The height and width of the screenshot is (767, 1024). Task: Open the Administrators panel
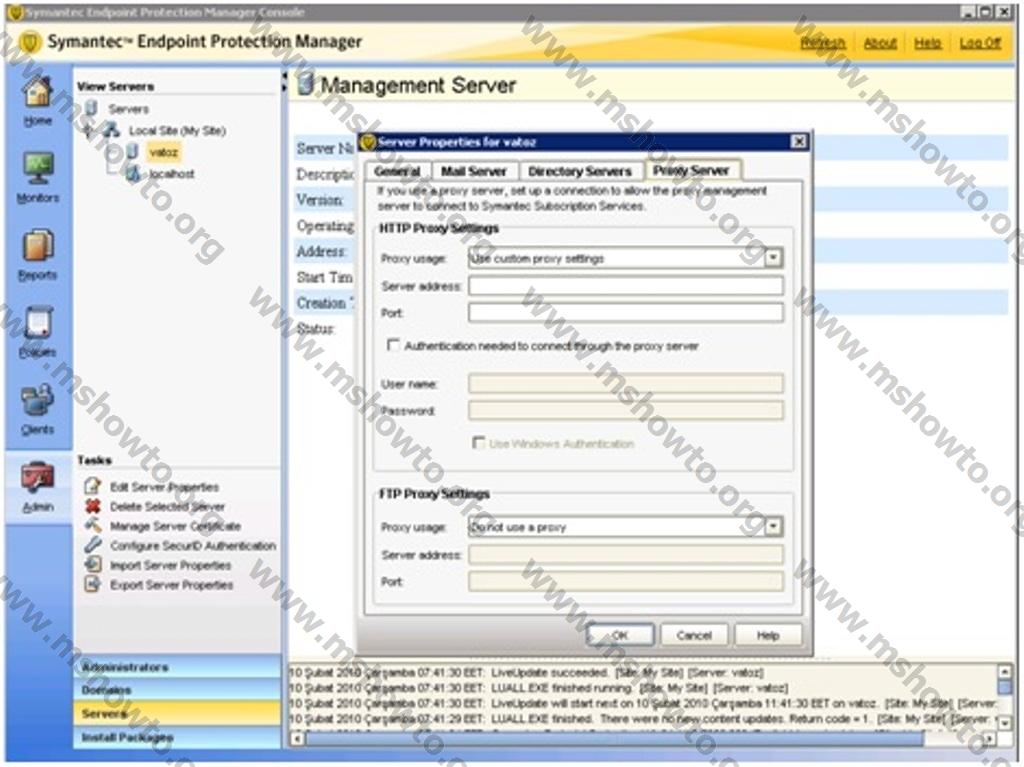point(178,667)
